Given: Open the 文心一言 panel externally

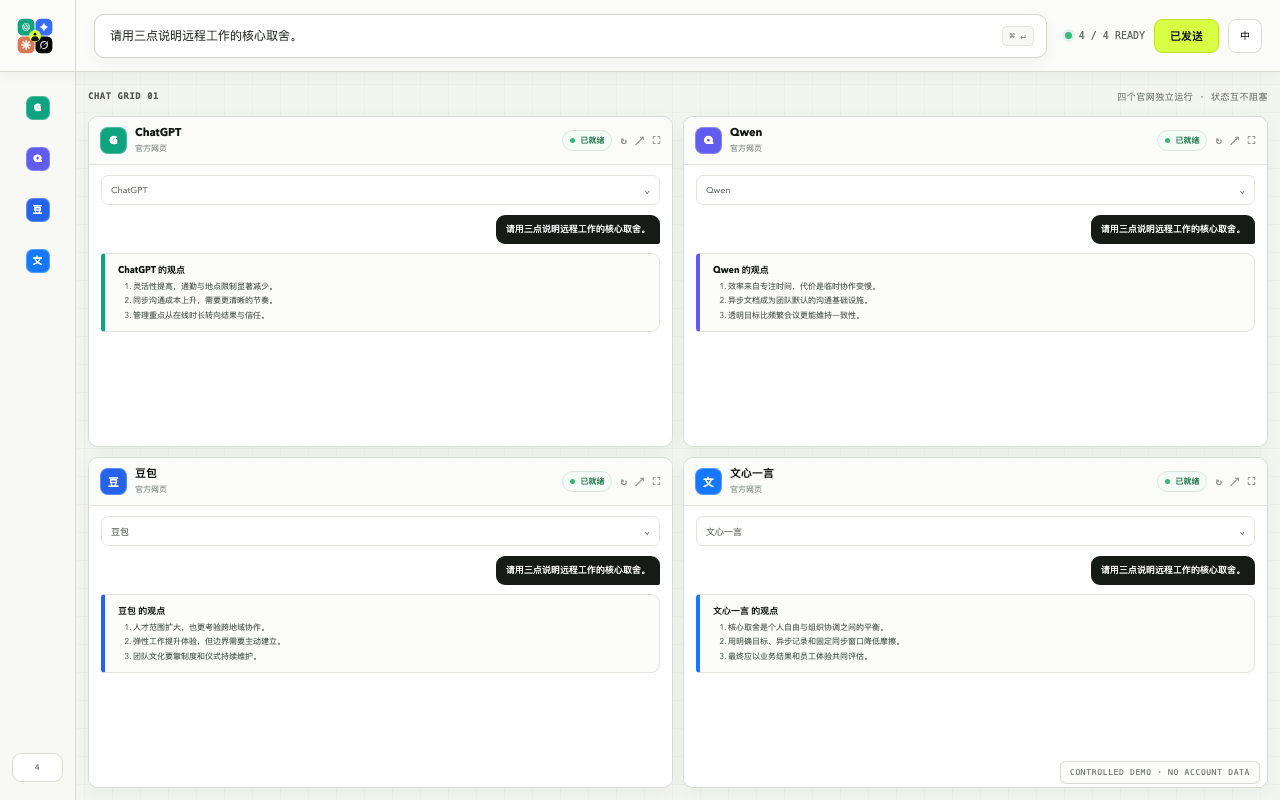Looking at the screenshot, I should point(1235,482).
